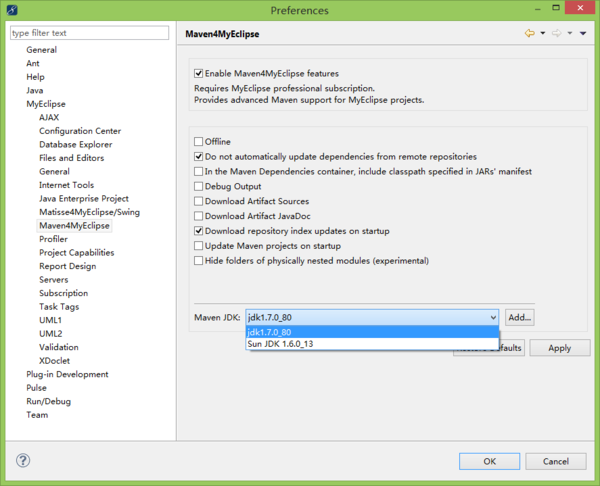Select the Help preference category

[x=35, y=77]
